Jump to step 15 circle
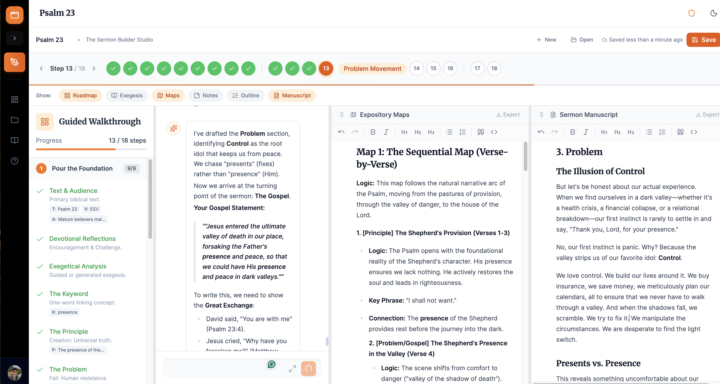 (x=433, y=68)
